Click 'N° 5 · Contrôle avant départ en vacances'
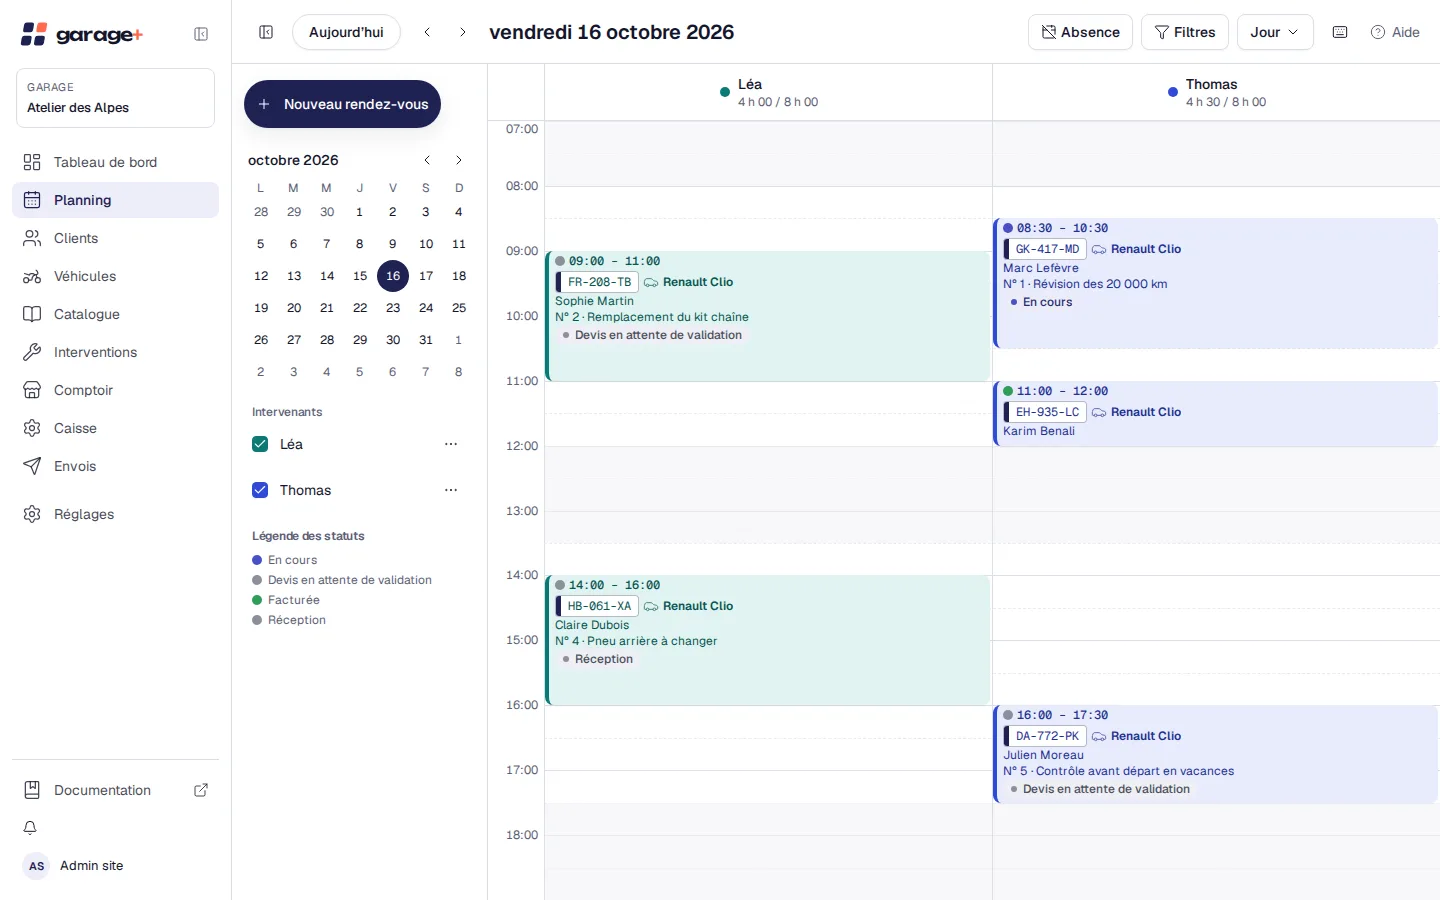 1119,771
